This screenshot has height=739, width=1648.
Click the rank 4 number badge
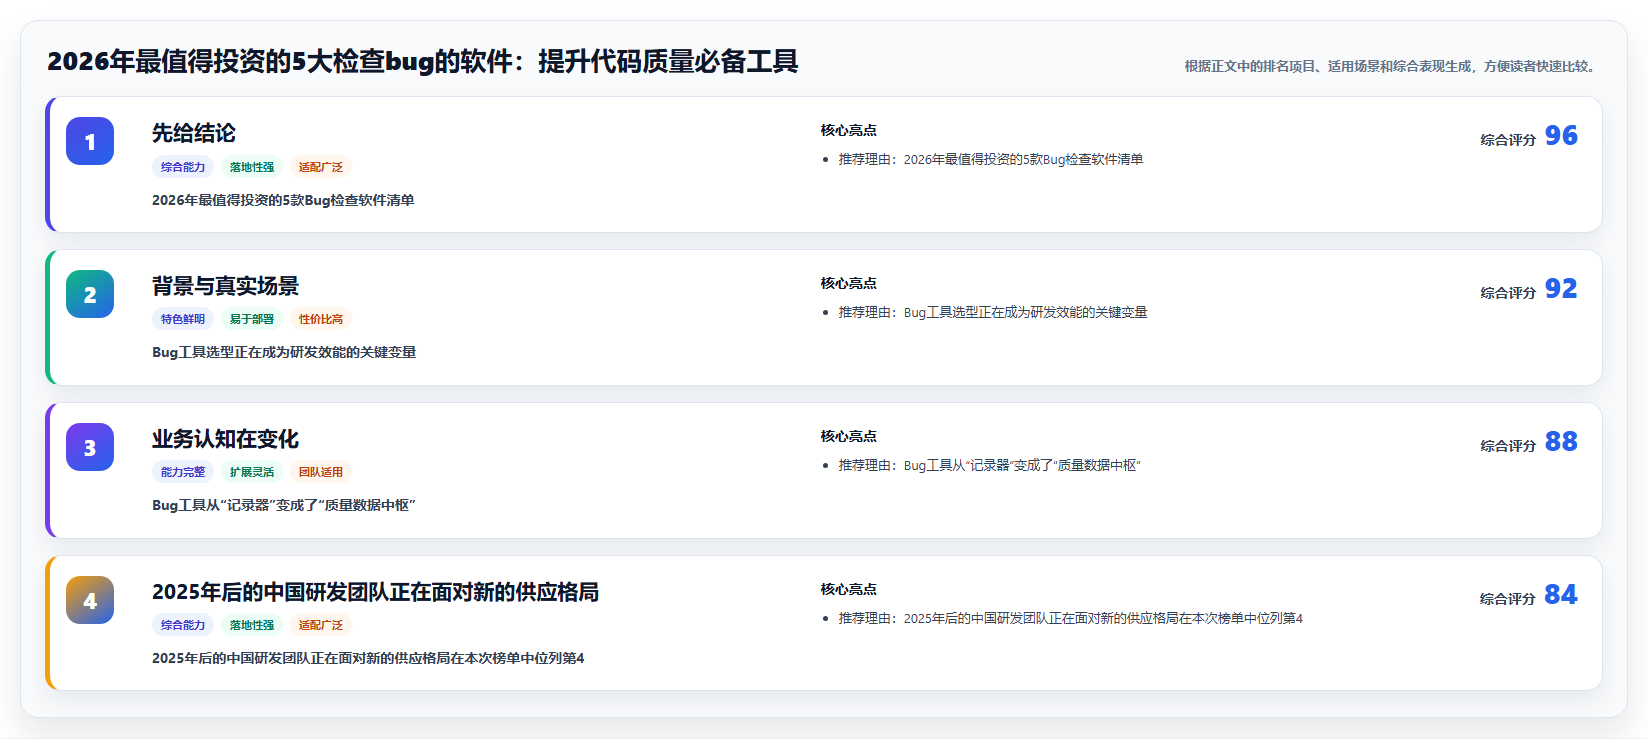point(90,600)
